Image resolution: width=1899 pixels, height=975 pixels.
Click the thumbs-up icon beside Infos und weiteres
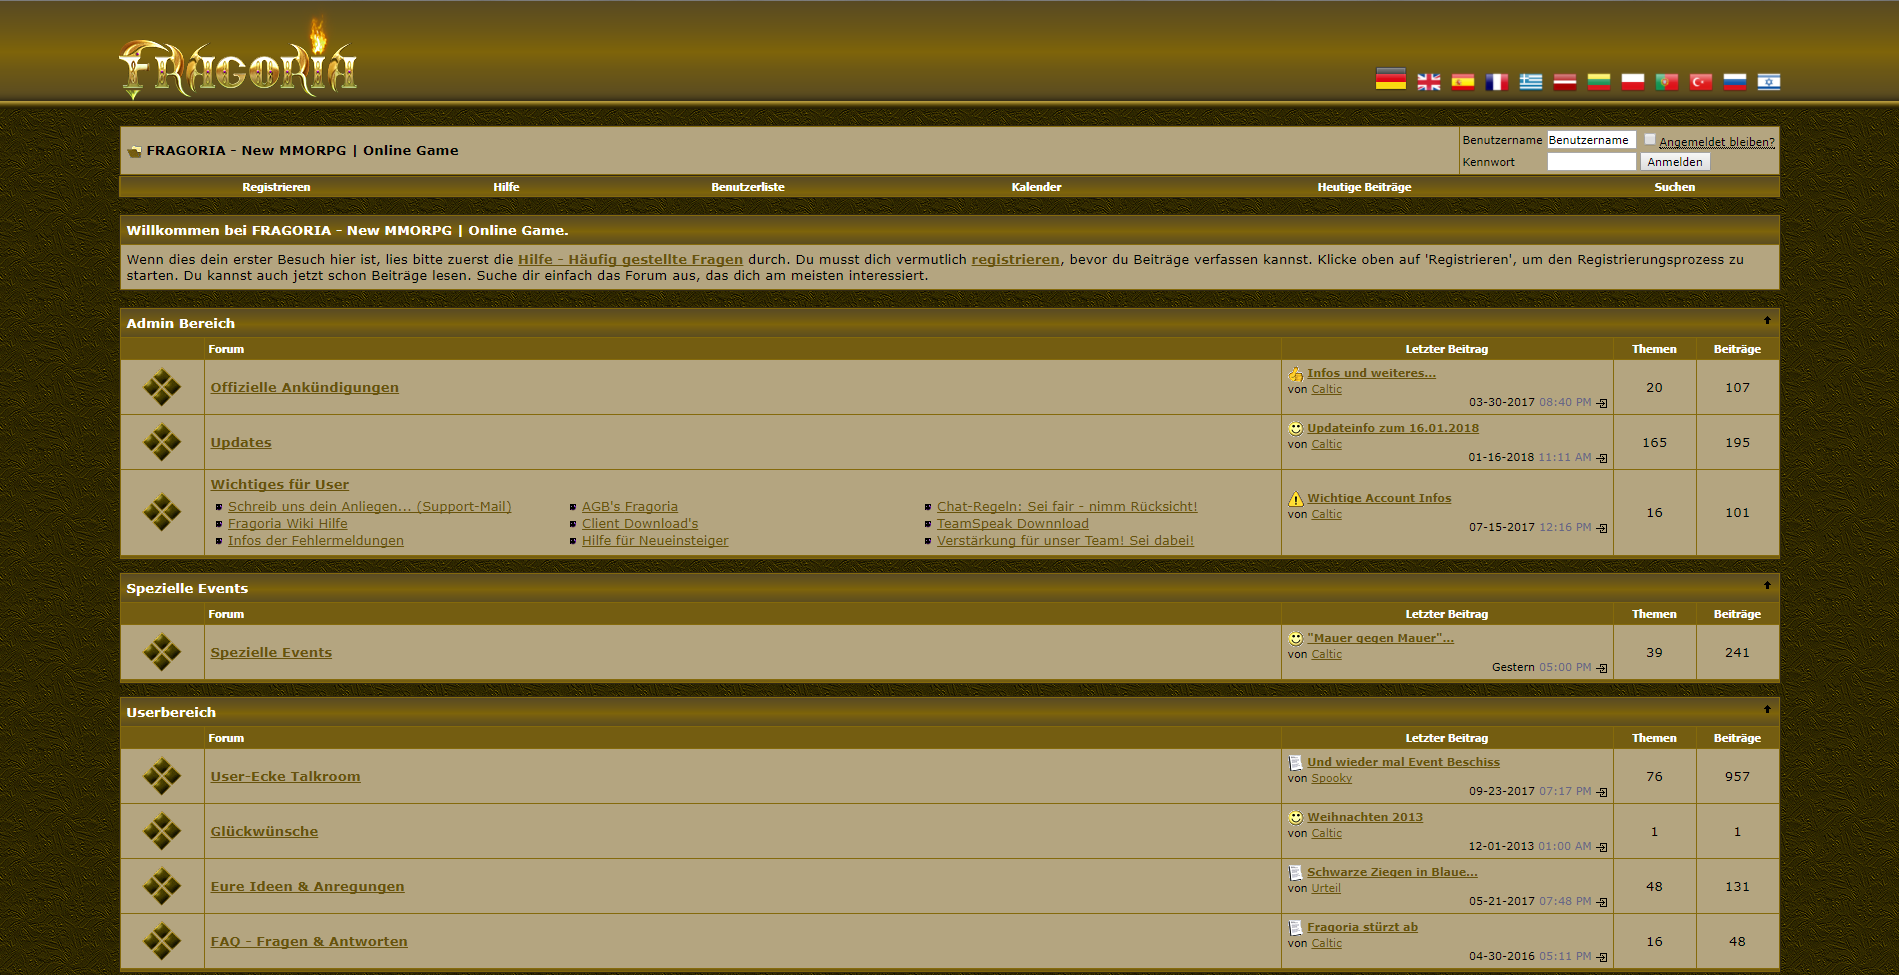pyautogui.click(x=1295, y=374)
